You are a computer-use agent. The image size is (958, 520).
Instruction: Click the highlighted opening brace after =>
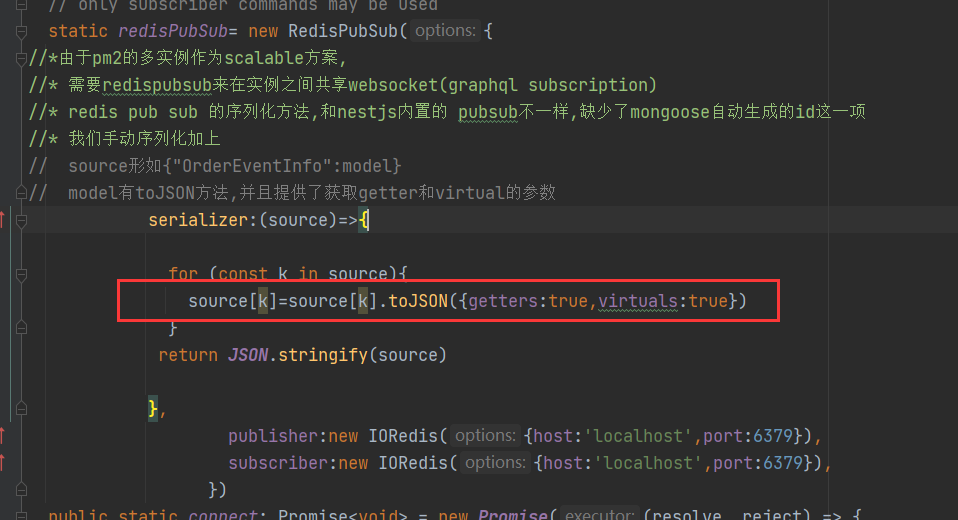pos(364,220)
